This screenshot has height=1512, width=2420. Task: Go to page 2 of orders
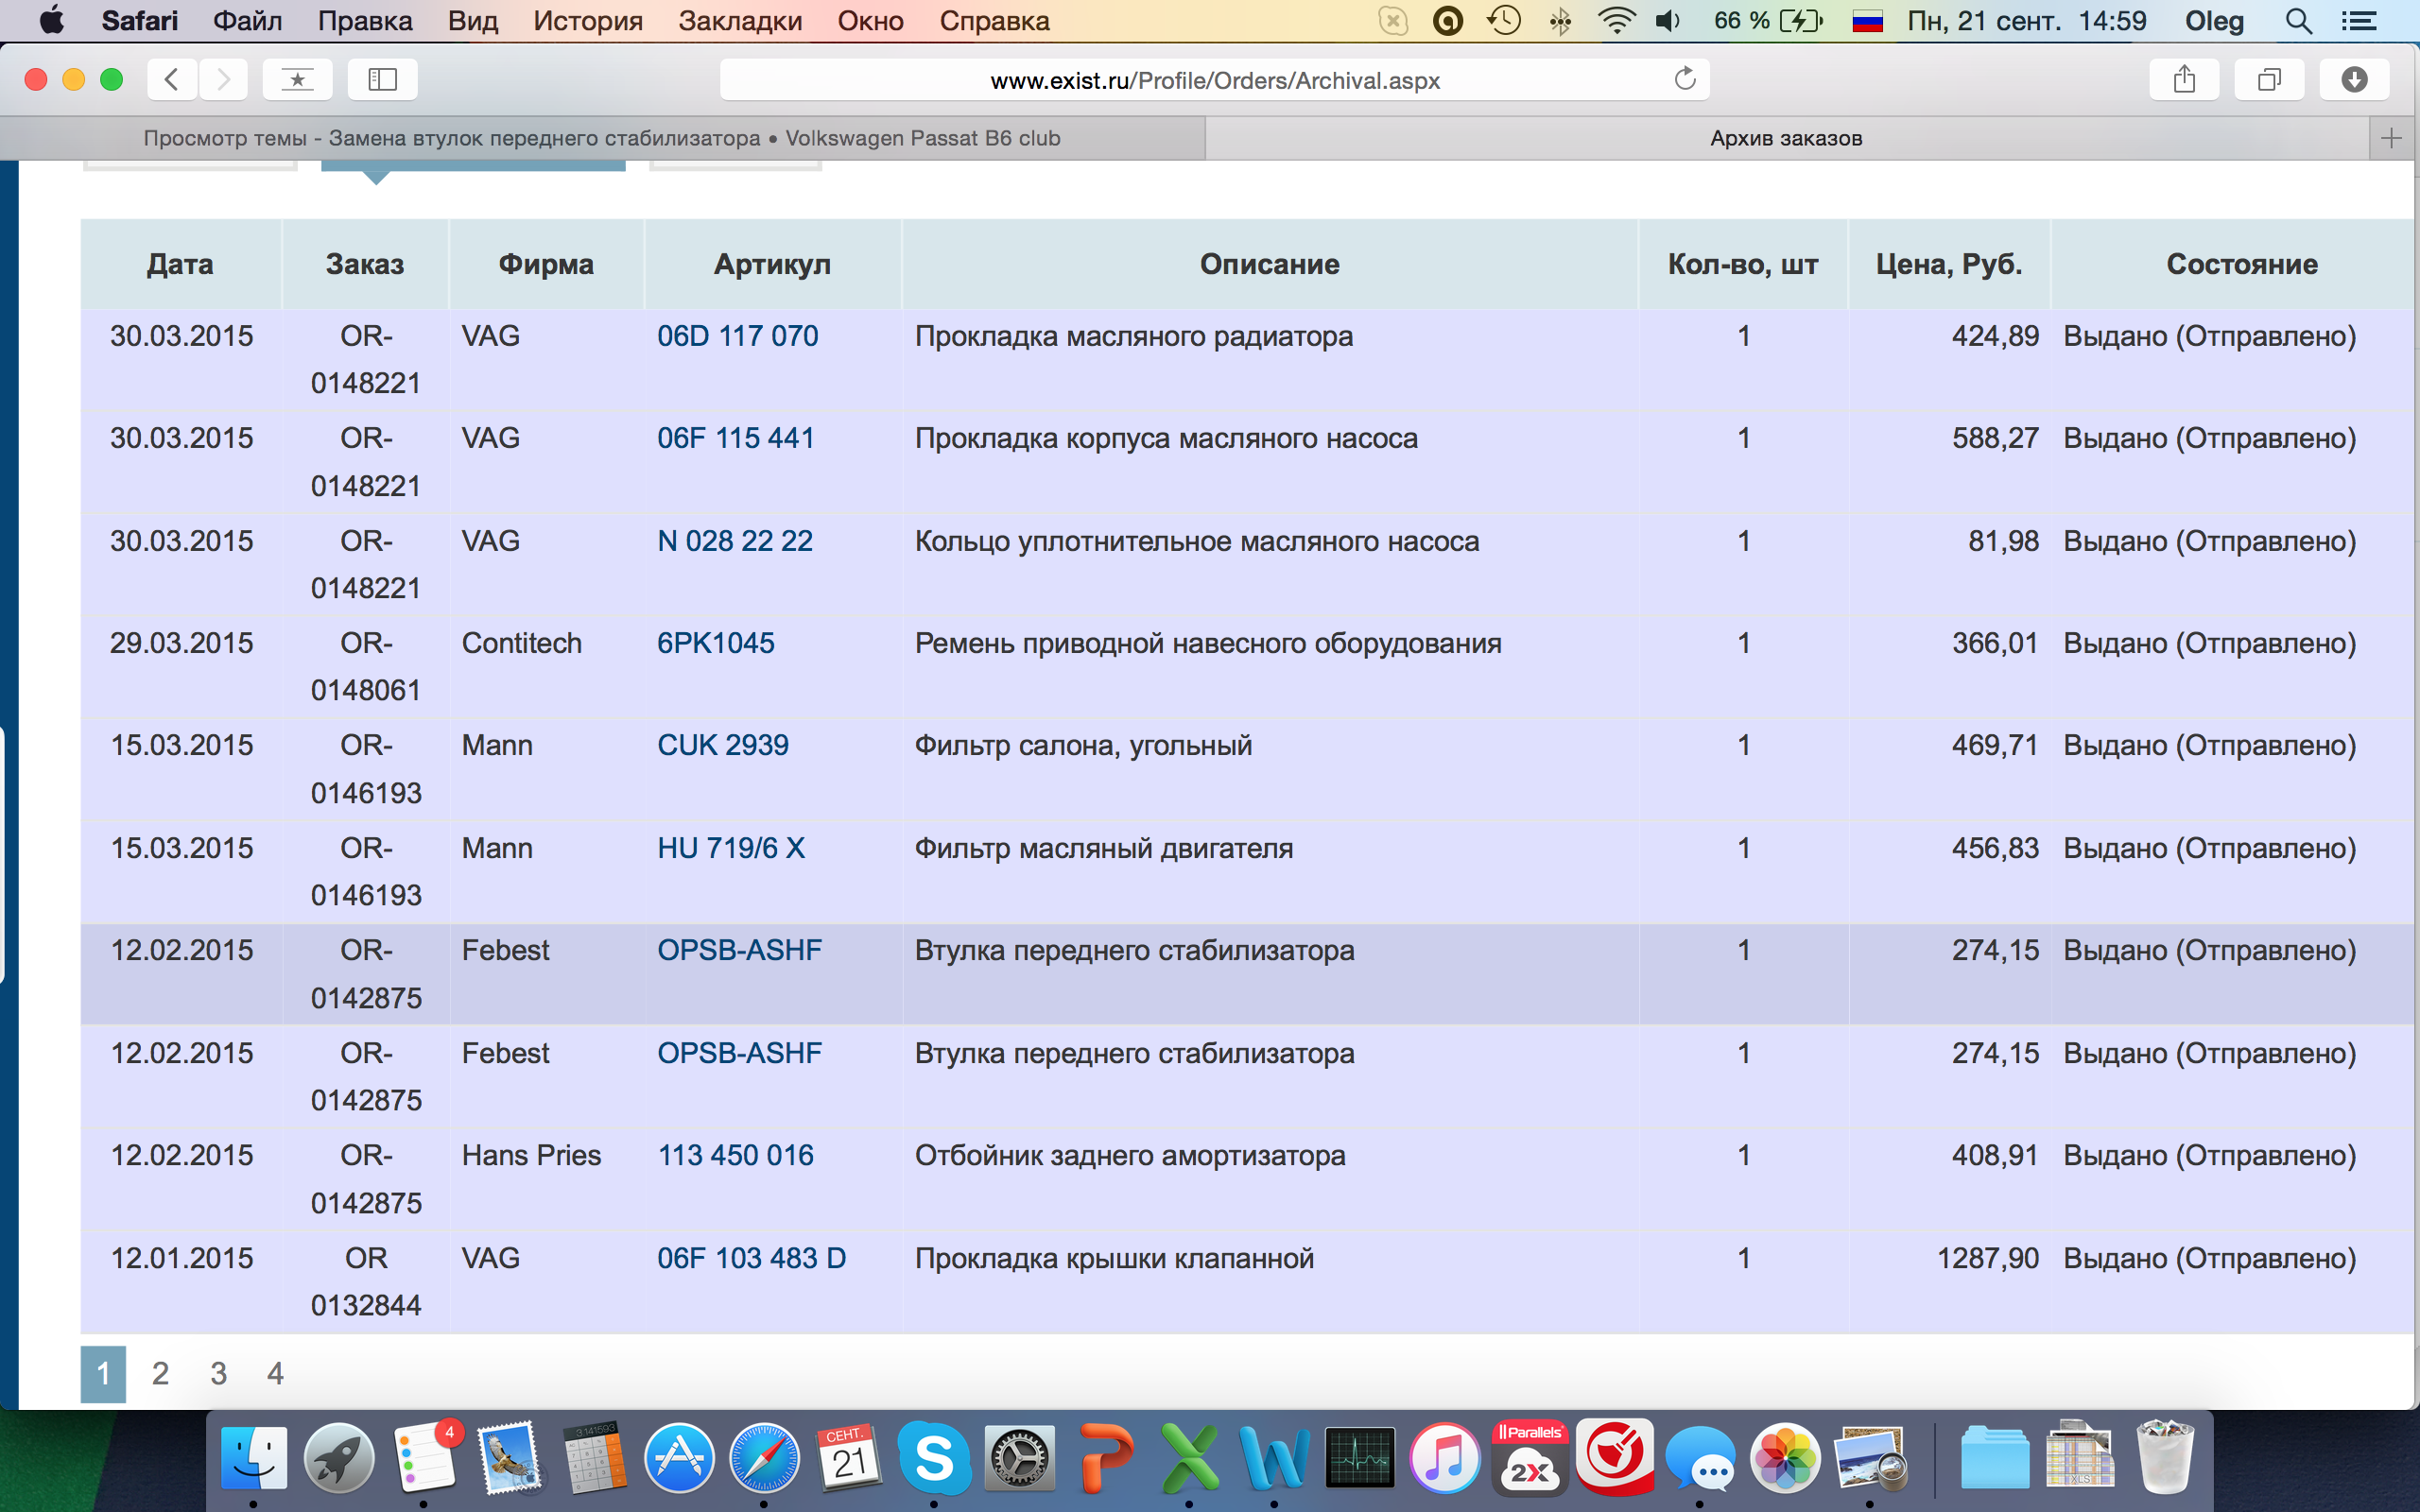click(160, 1373)
